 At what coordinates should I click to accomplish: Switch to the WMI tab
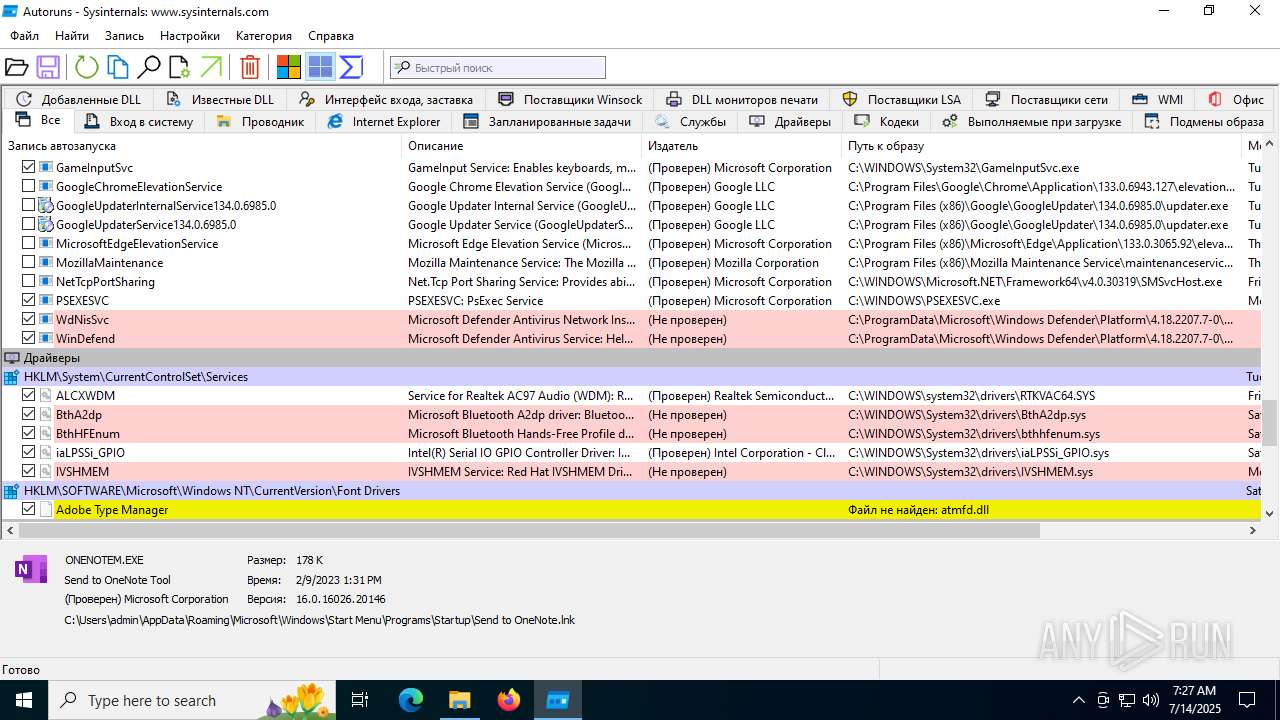tap(1158, 99)
